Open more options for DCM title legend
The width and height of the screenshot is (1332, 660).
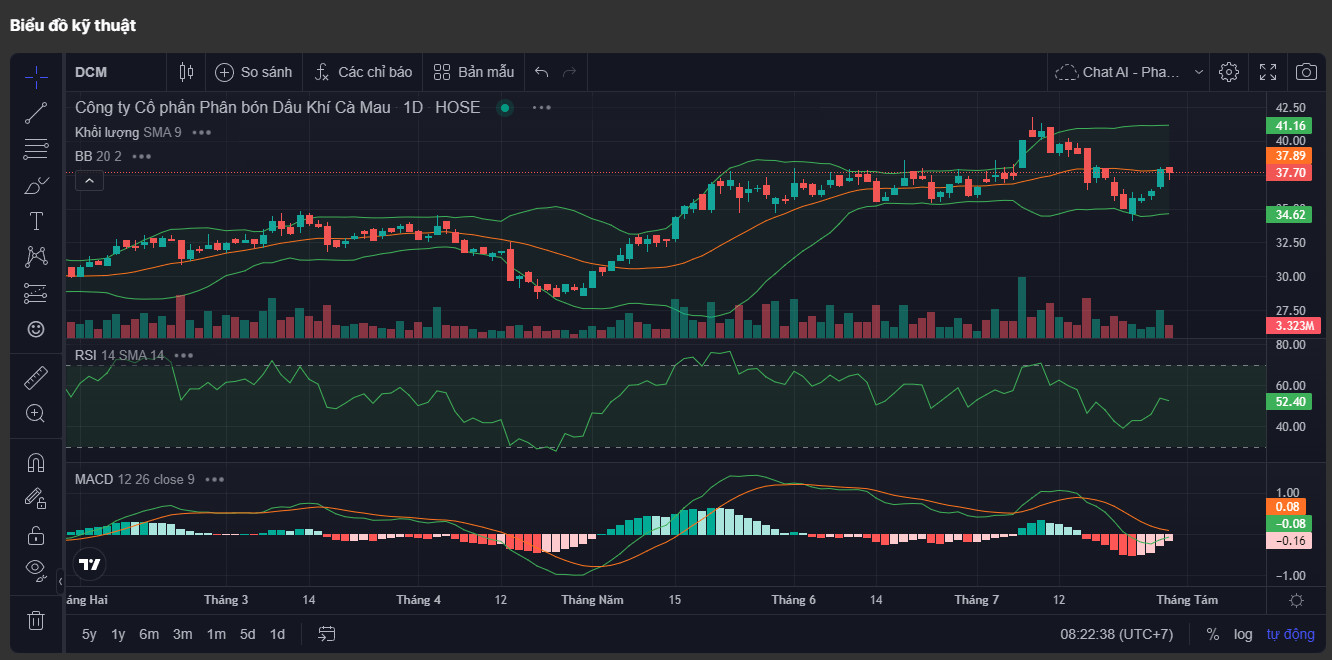click(542, 108)
